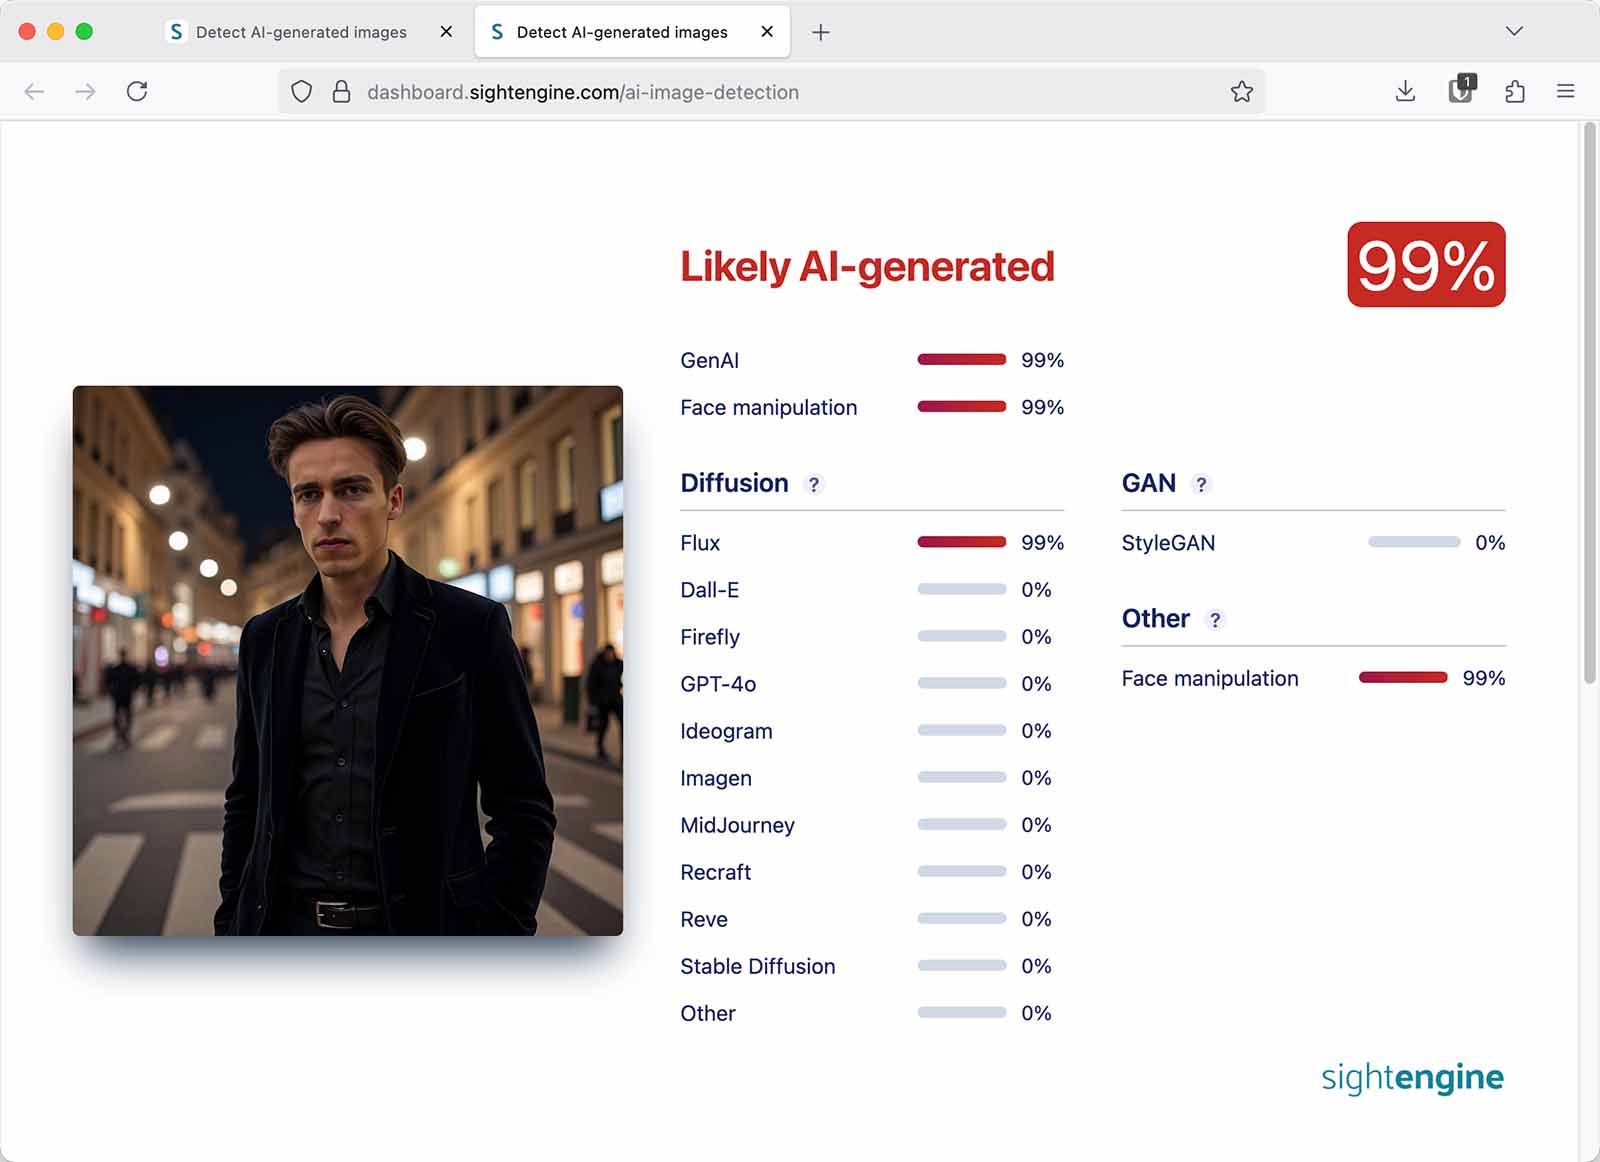This screenshot has width=1600, height=1162.
Task: Select the MidJourney label
Action: point(737,825)
